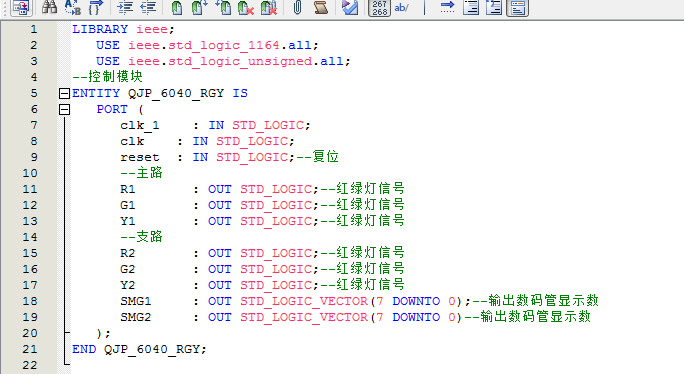The image size is (684, 374).
Task: Click the SMG2 port name
Action: click(136, 317)
